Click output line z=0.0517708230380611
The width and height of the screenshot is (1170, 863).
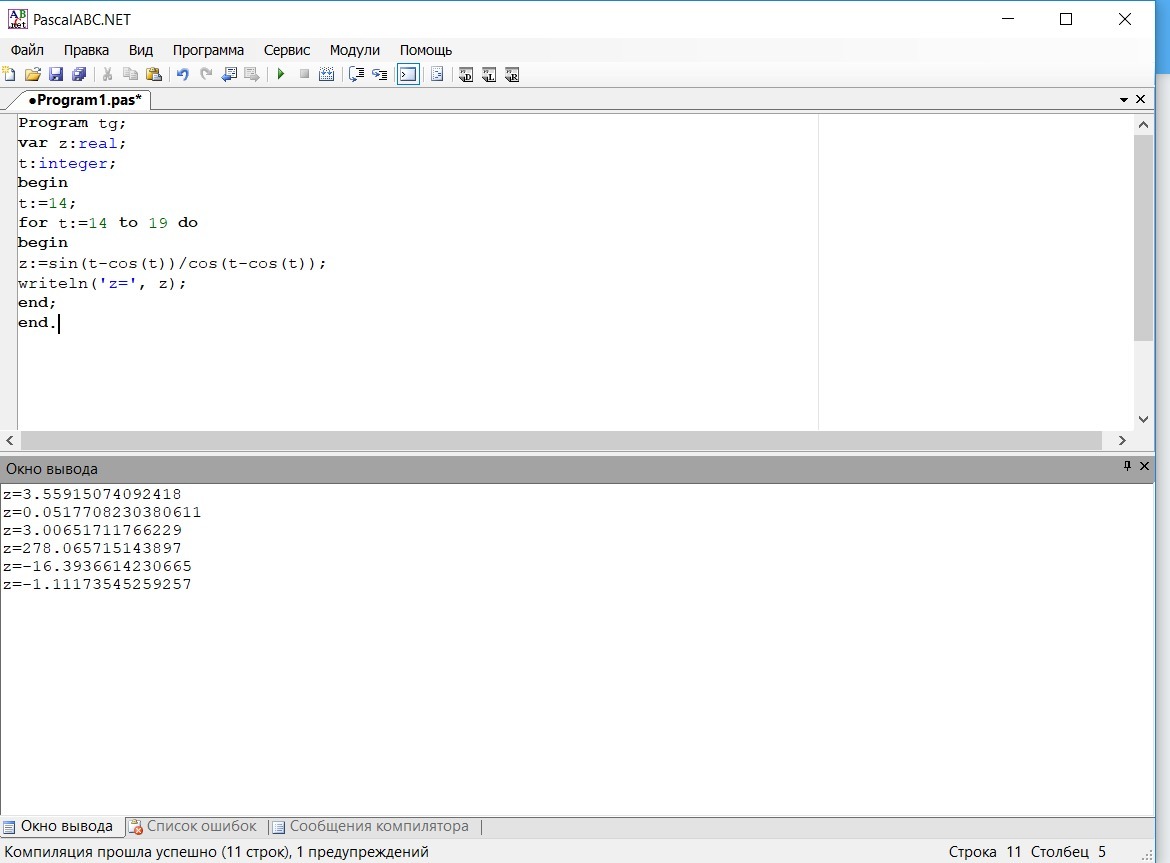[x=102, y=512]
